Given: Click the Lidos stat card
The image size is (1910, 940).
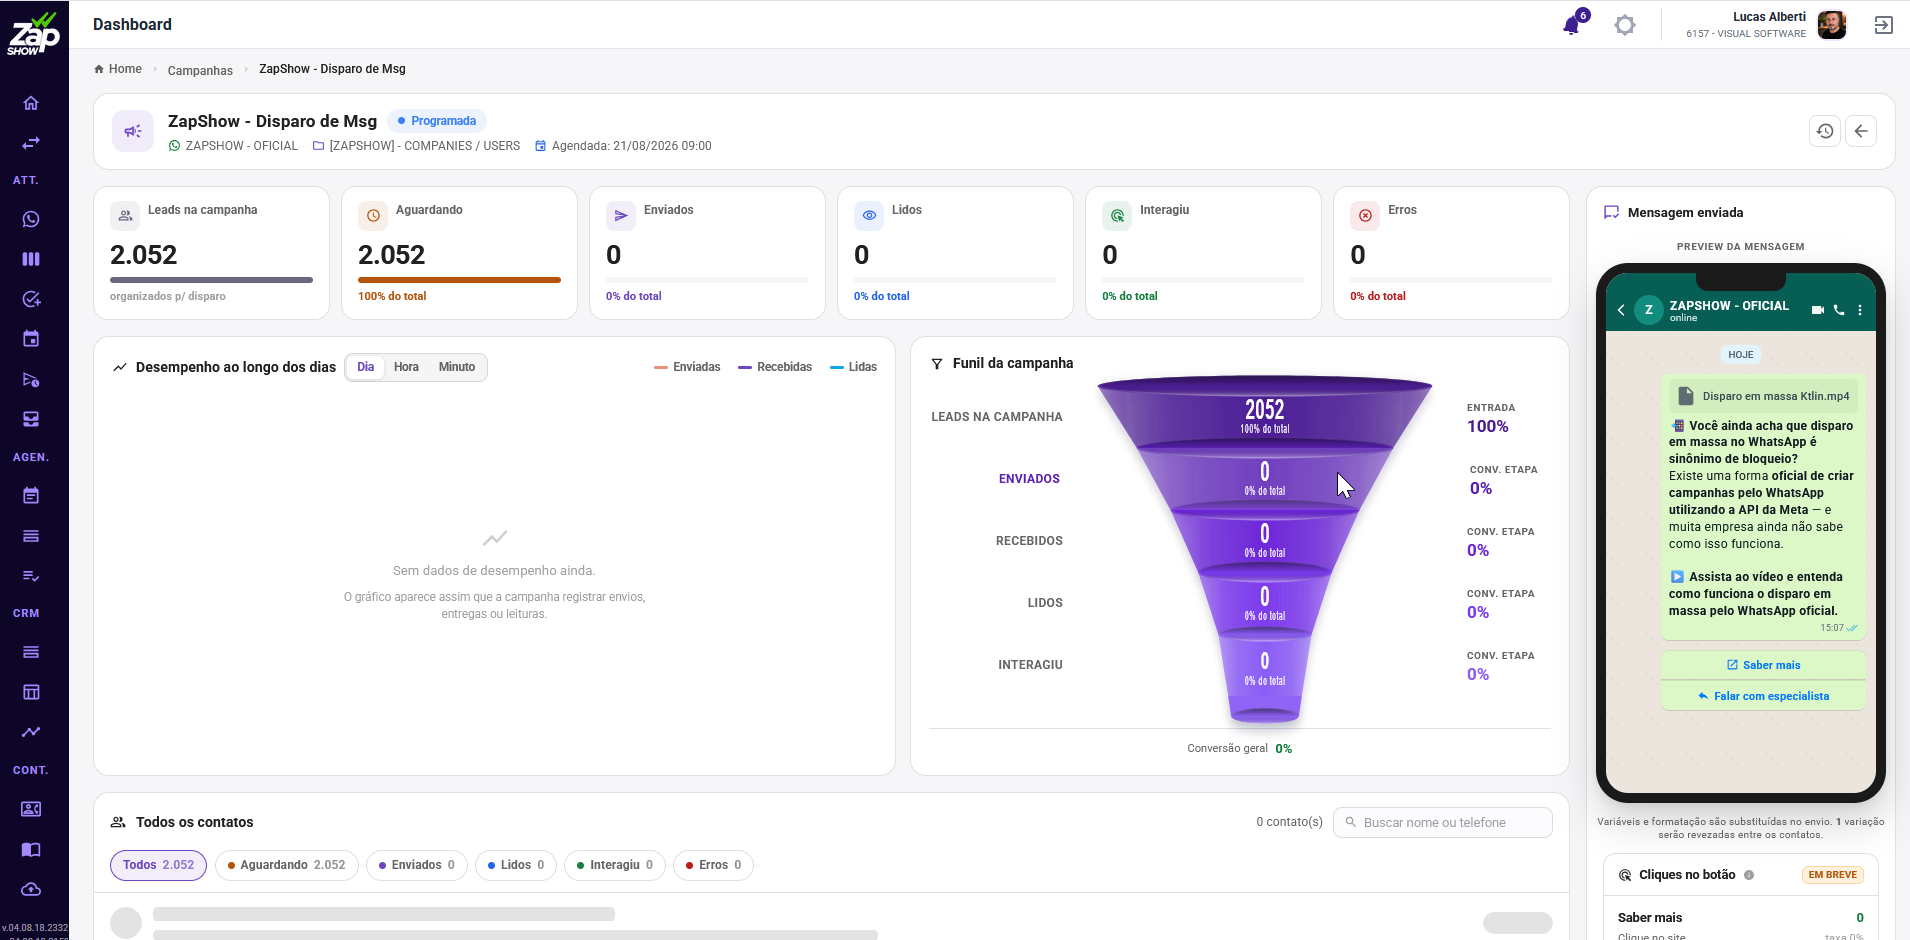Looking at the screenshot, I should coord(955,253).
